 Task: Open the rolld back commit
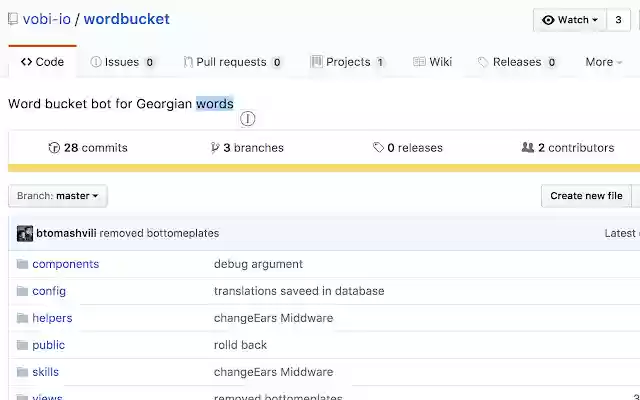(x=240, y=345)
